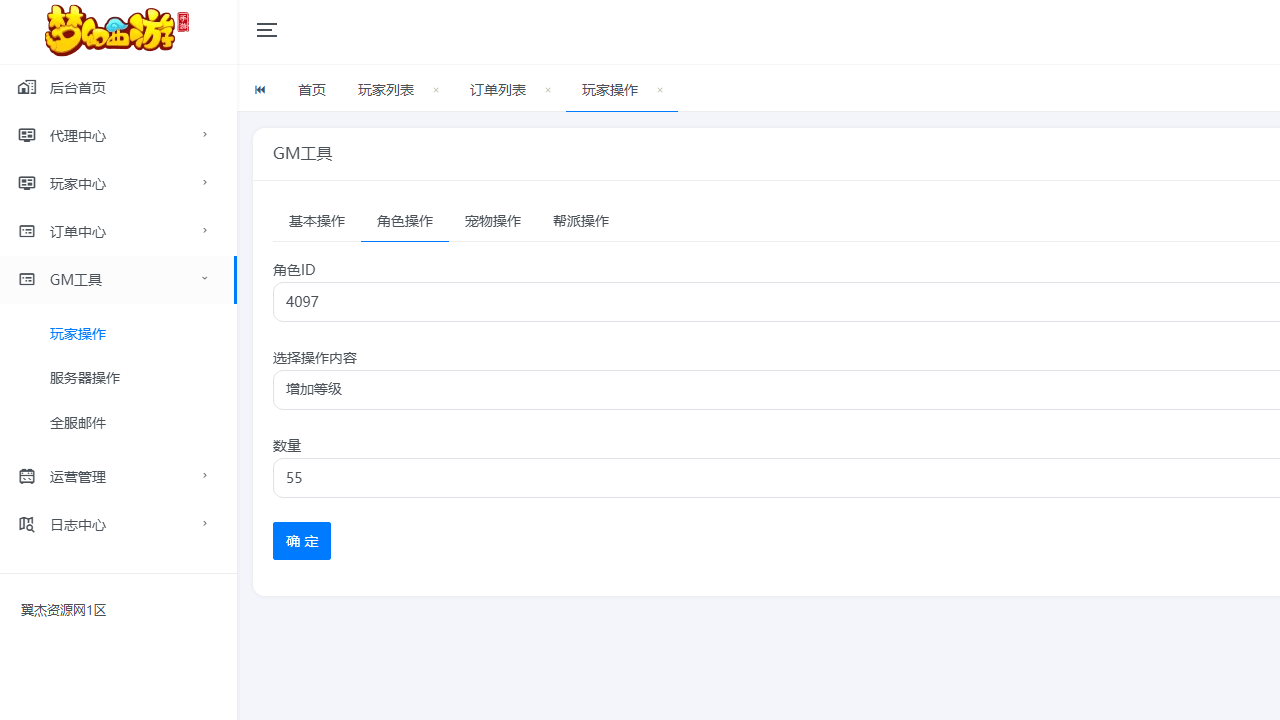Click the 日志中心 sidebar icon
The image size is (1280, 720).
27,525
